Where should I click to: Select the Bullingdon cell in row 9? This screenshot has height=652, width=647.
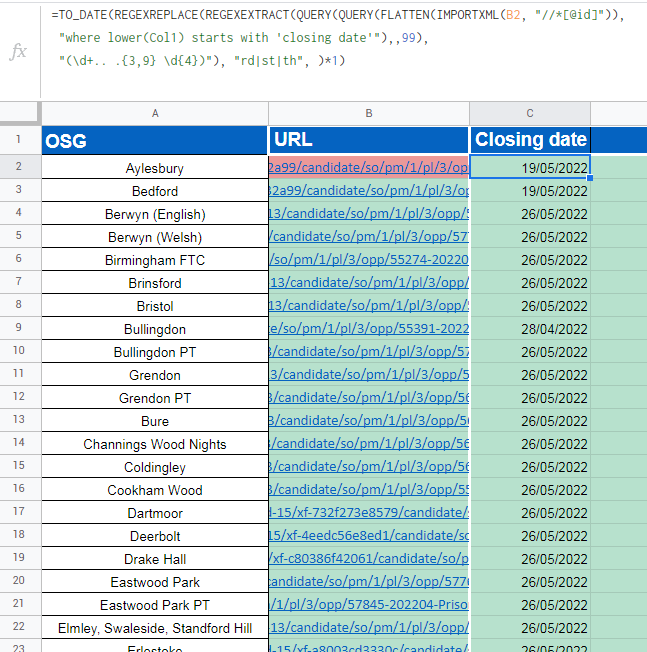[155, 329]
